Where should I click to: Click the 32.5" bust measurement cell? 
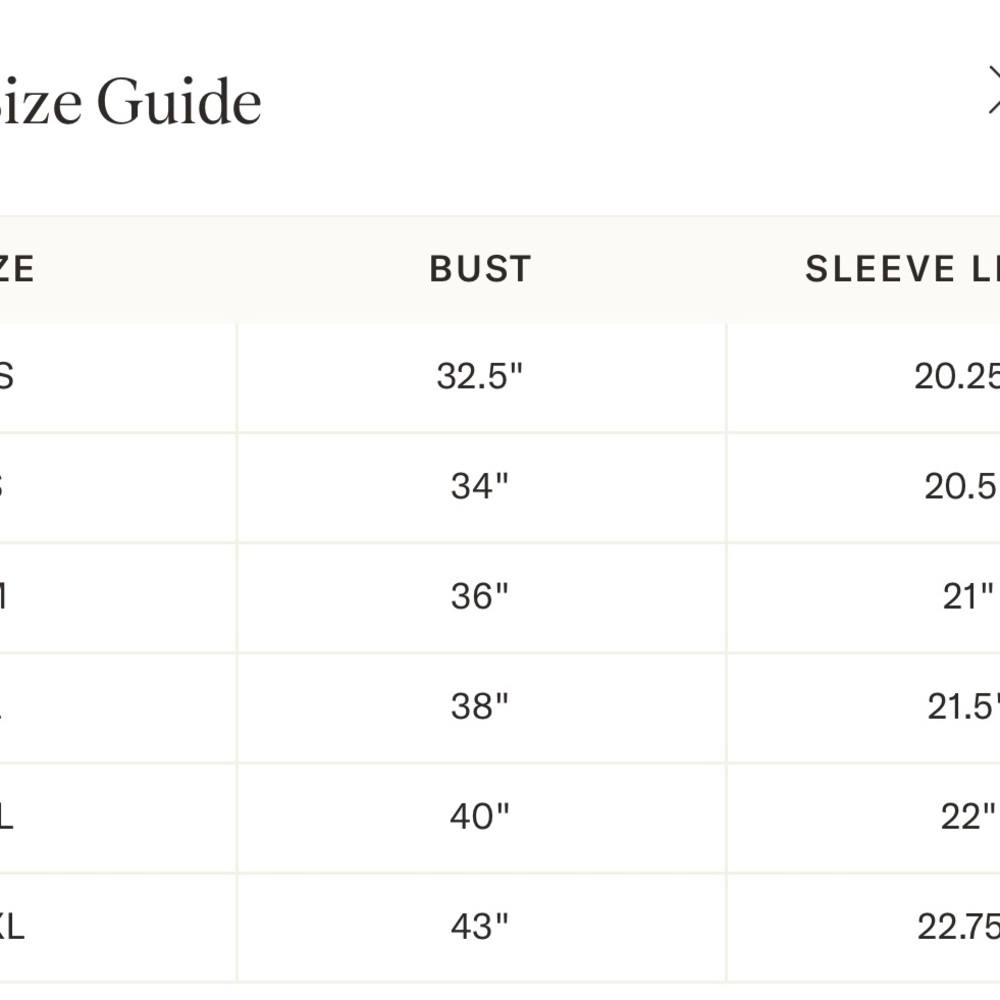point(482,378)
